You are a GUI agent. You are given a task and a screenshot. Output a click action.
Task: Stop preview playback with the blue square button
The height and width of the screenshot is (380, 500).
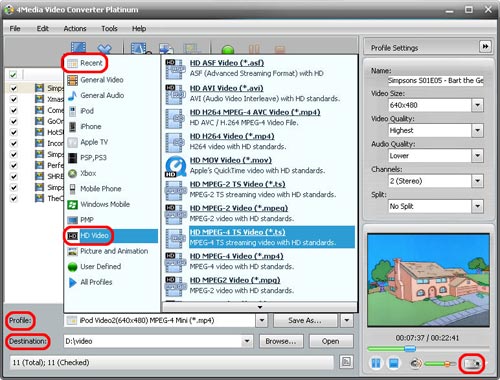tap(393, 363)
